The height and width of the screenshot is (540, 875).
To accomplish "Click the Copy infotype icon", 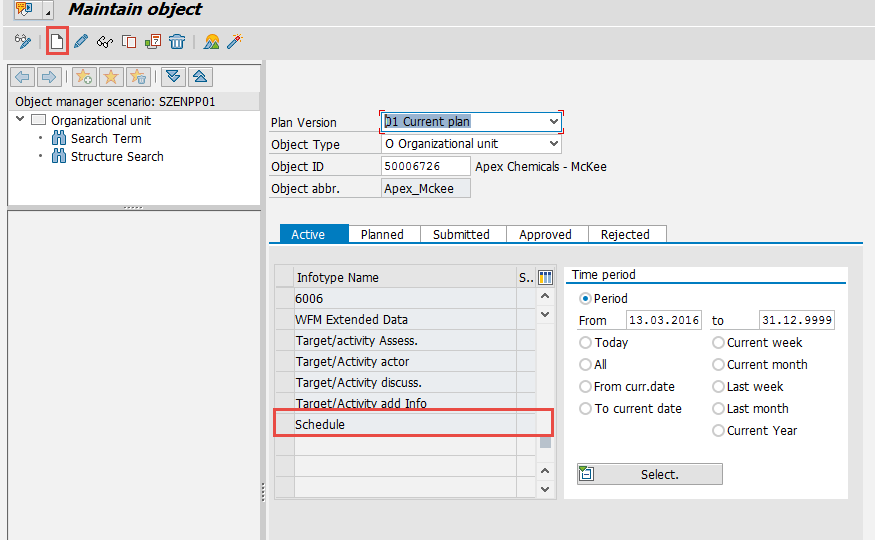I will 129,41.
